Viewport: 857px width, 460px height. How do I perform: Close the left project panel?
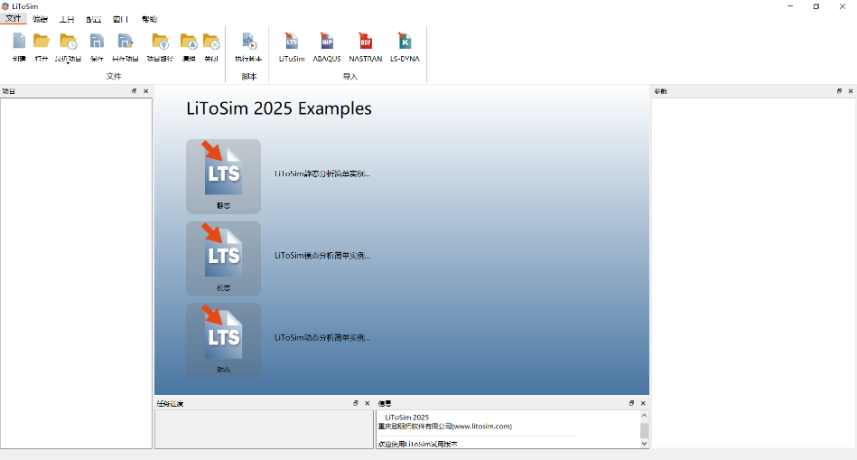click(146, 91)
